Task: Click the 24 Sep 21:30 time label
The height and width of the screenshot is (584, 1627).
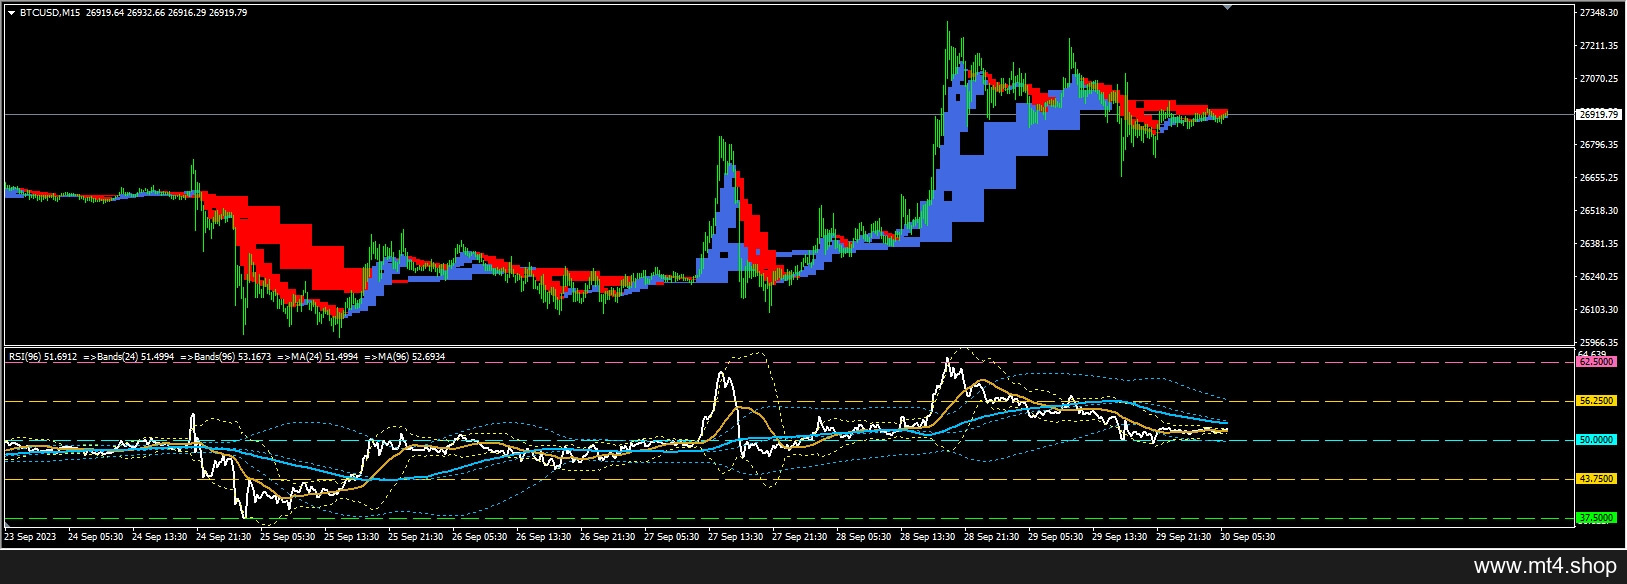Action: click(x=224, y=537)
